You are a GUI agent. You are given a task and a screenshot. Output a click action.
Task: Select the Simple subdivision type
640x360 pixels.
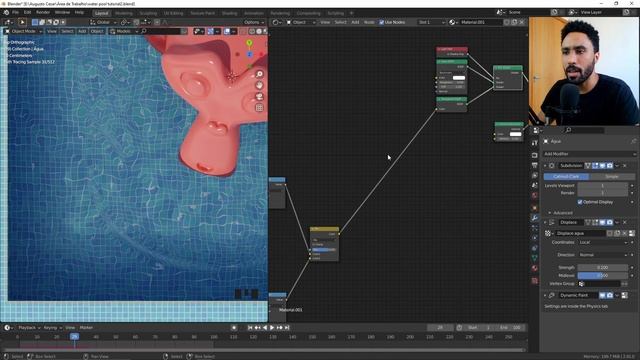[612, 176]
